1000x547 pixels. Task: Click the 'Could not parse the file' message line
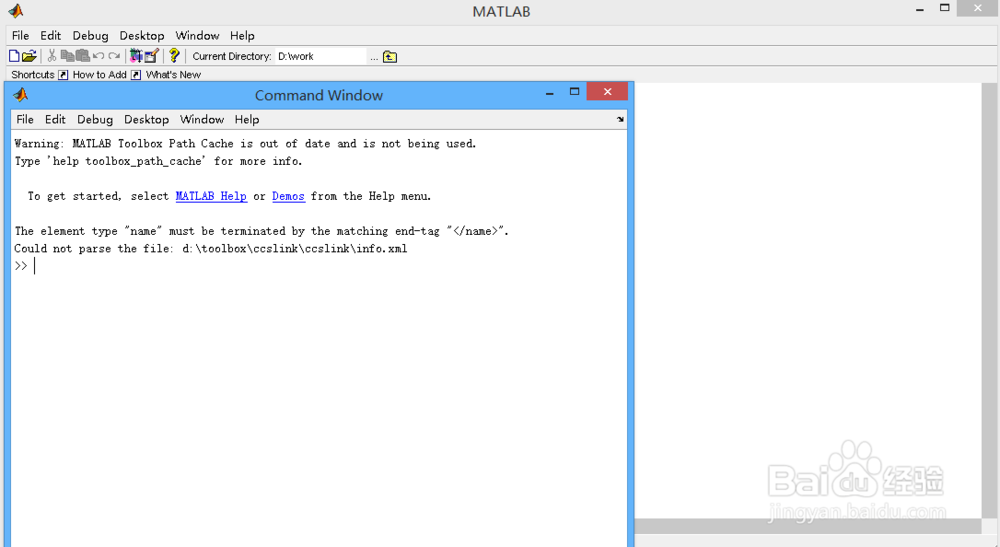point(210,249)
